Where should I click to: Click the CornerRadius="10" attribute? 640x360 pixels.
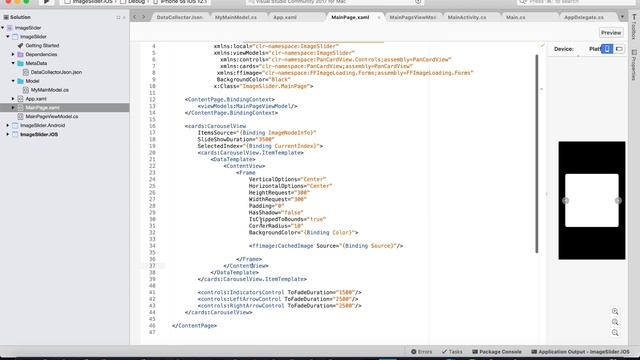tap(276, 226)
